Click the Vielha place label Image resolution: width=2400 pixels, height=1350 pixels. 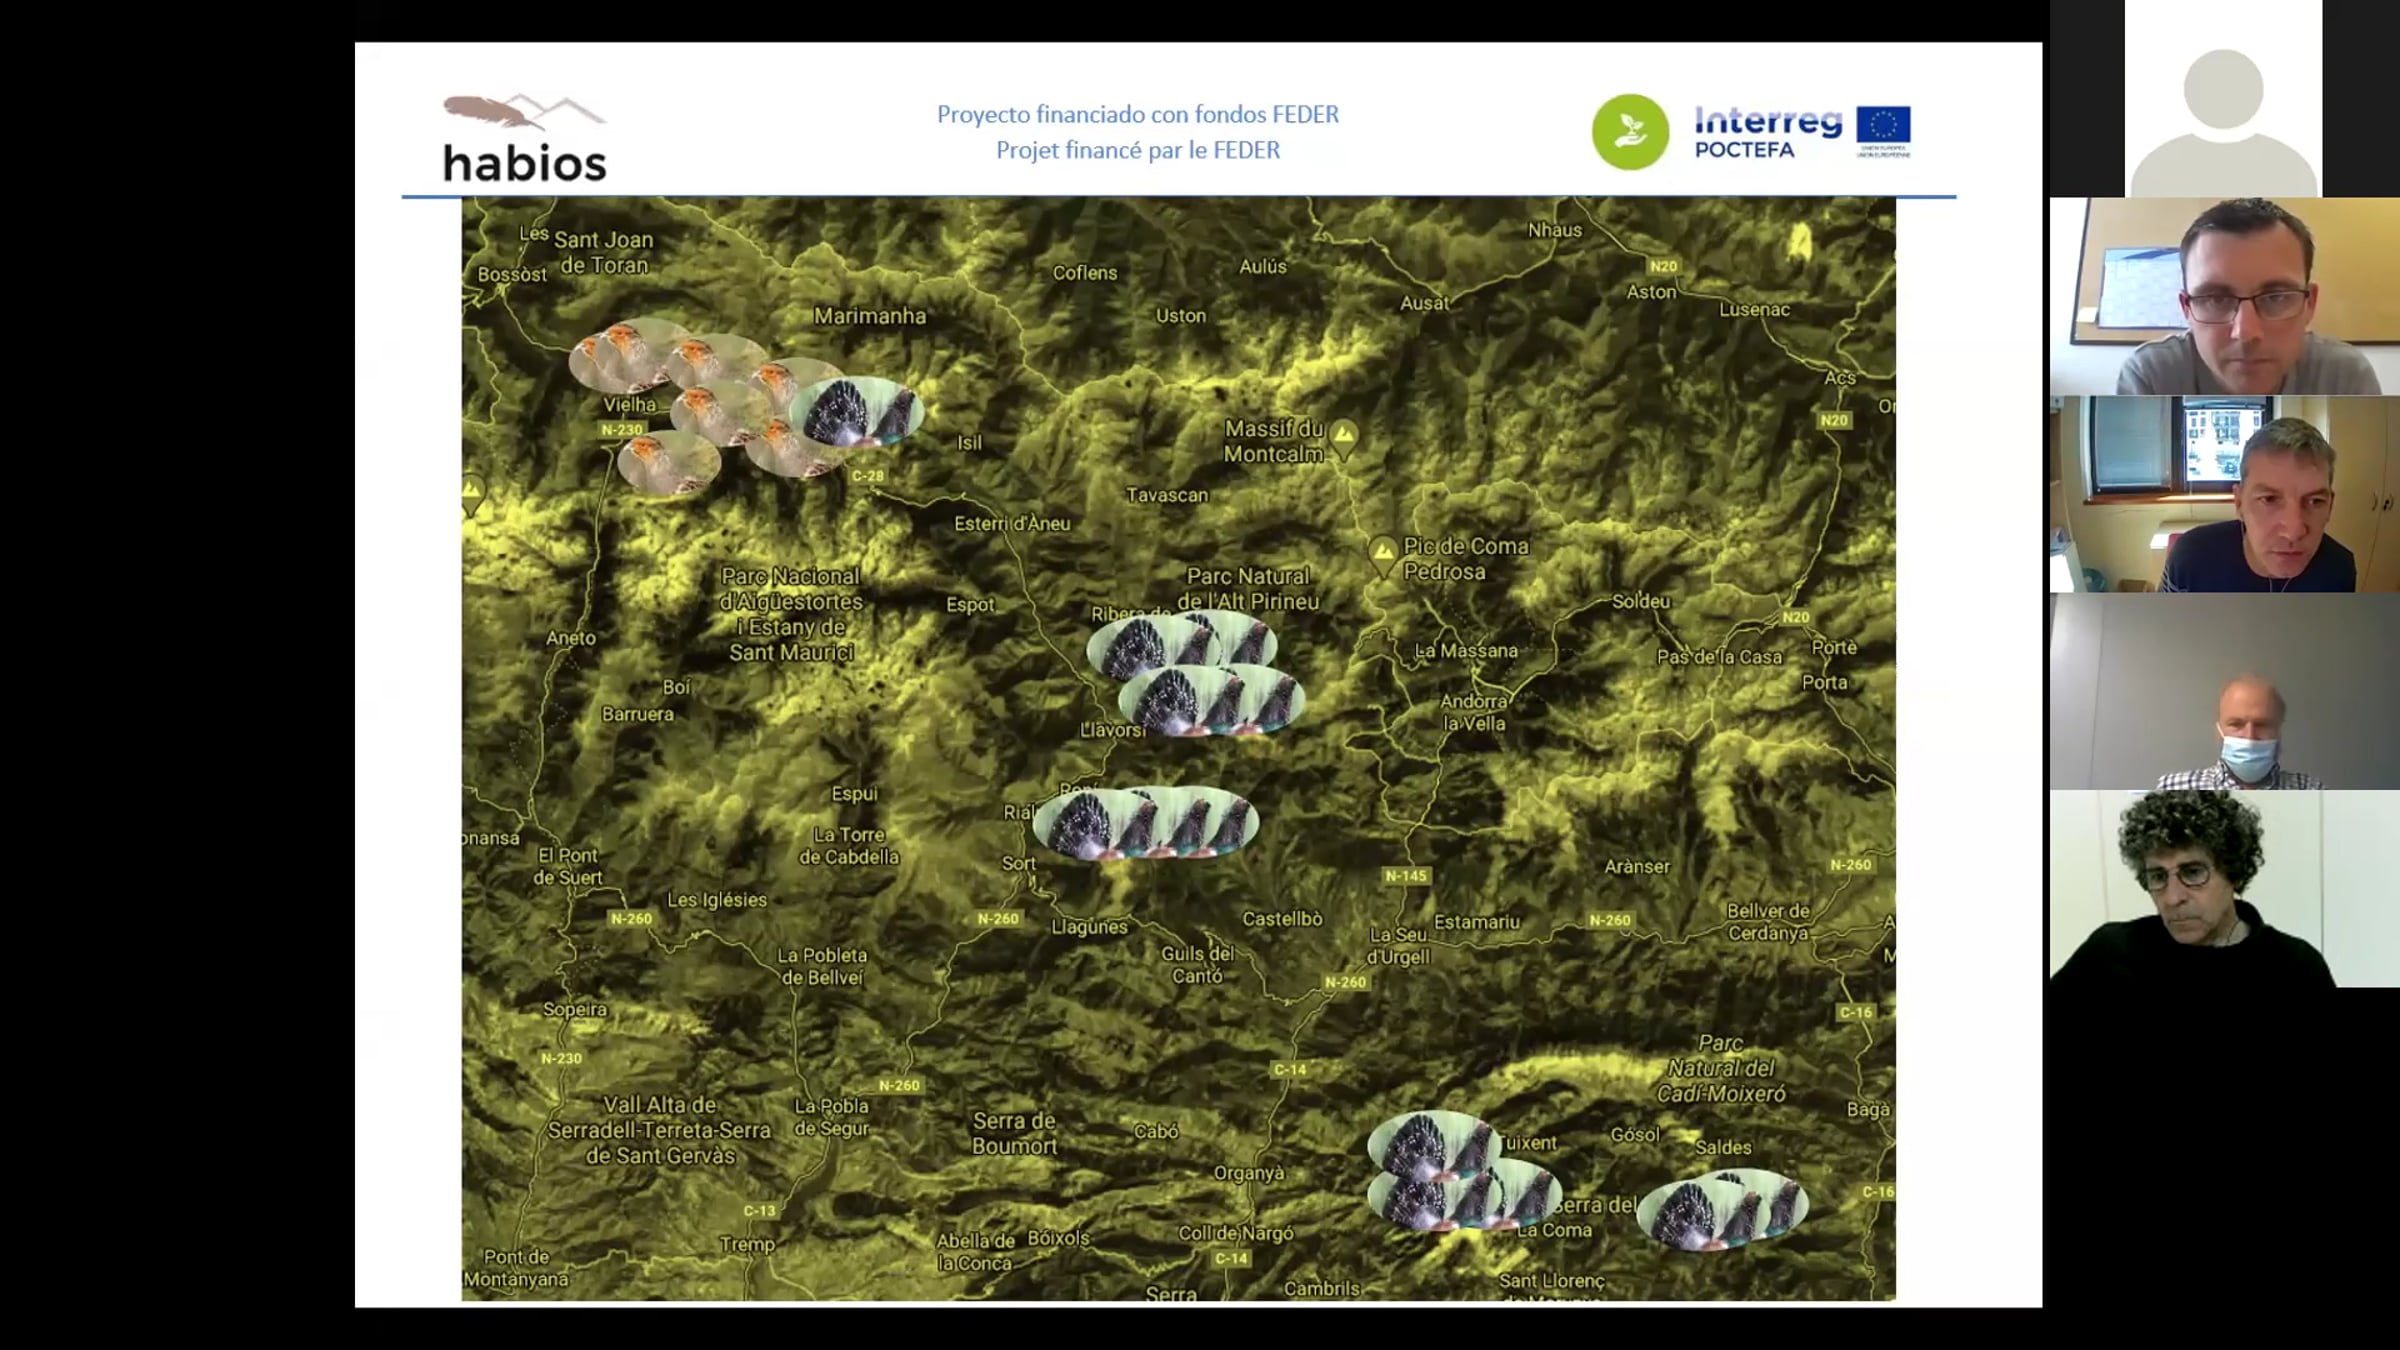630,405
